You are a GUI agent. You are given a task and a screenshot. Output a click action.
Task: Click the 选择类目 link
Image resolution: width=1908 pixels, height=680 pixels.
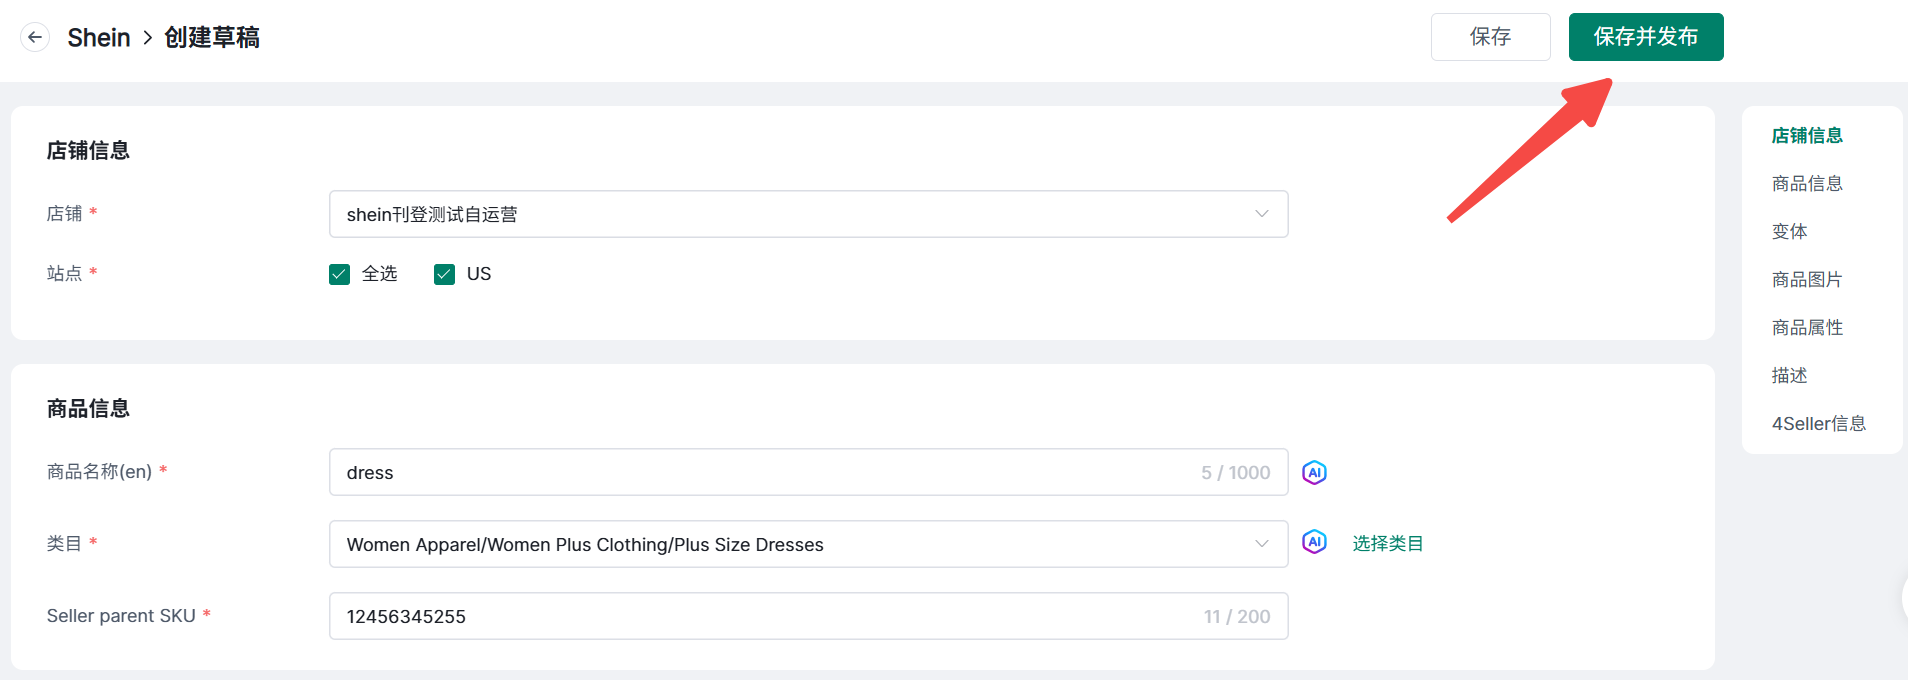(x=1388, y=544)
